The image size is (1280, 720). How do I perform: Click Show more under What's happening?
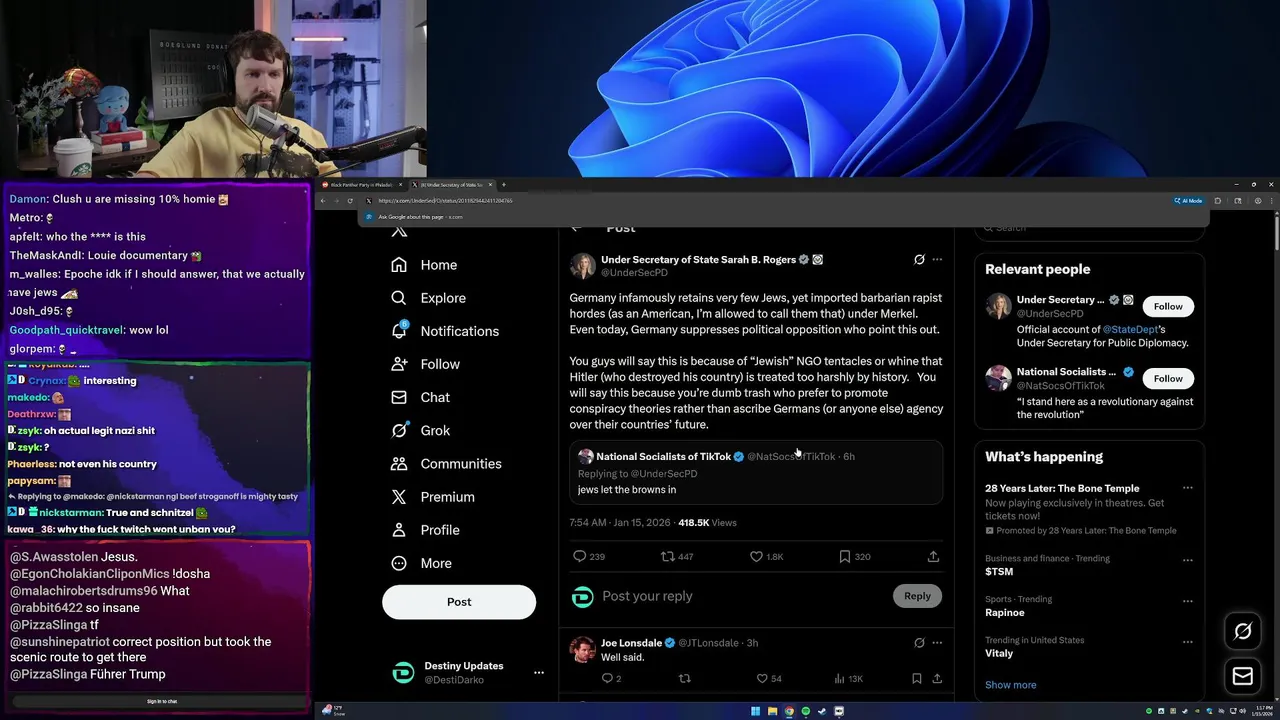(1010, 685)
